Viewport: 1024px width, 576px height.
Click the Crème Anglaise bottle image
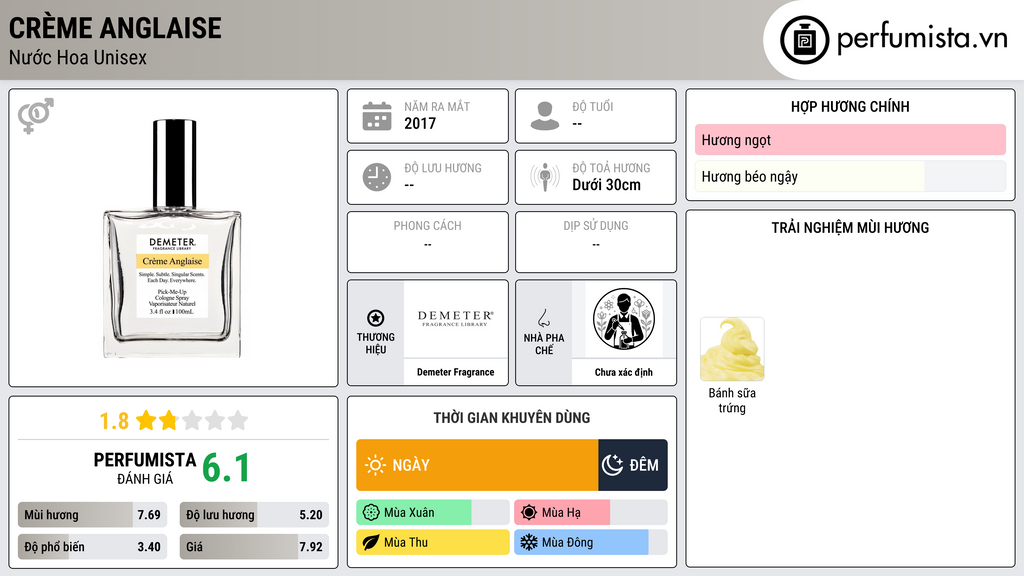point(172,238)
